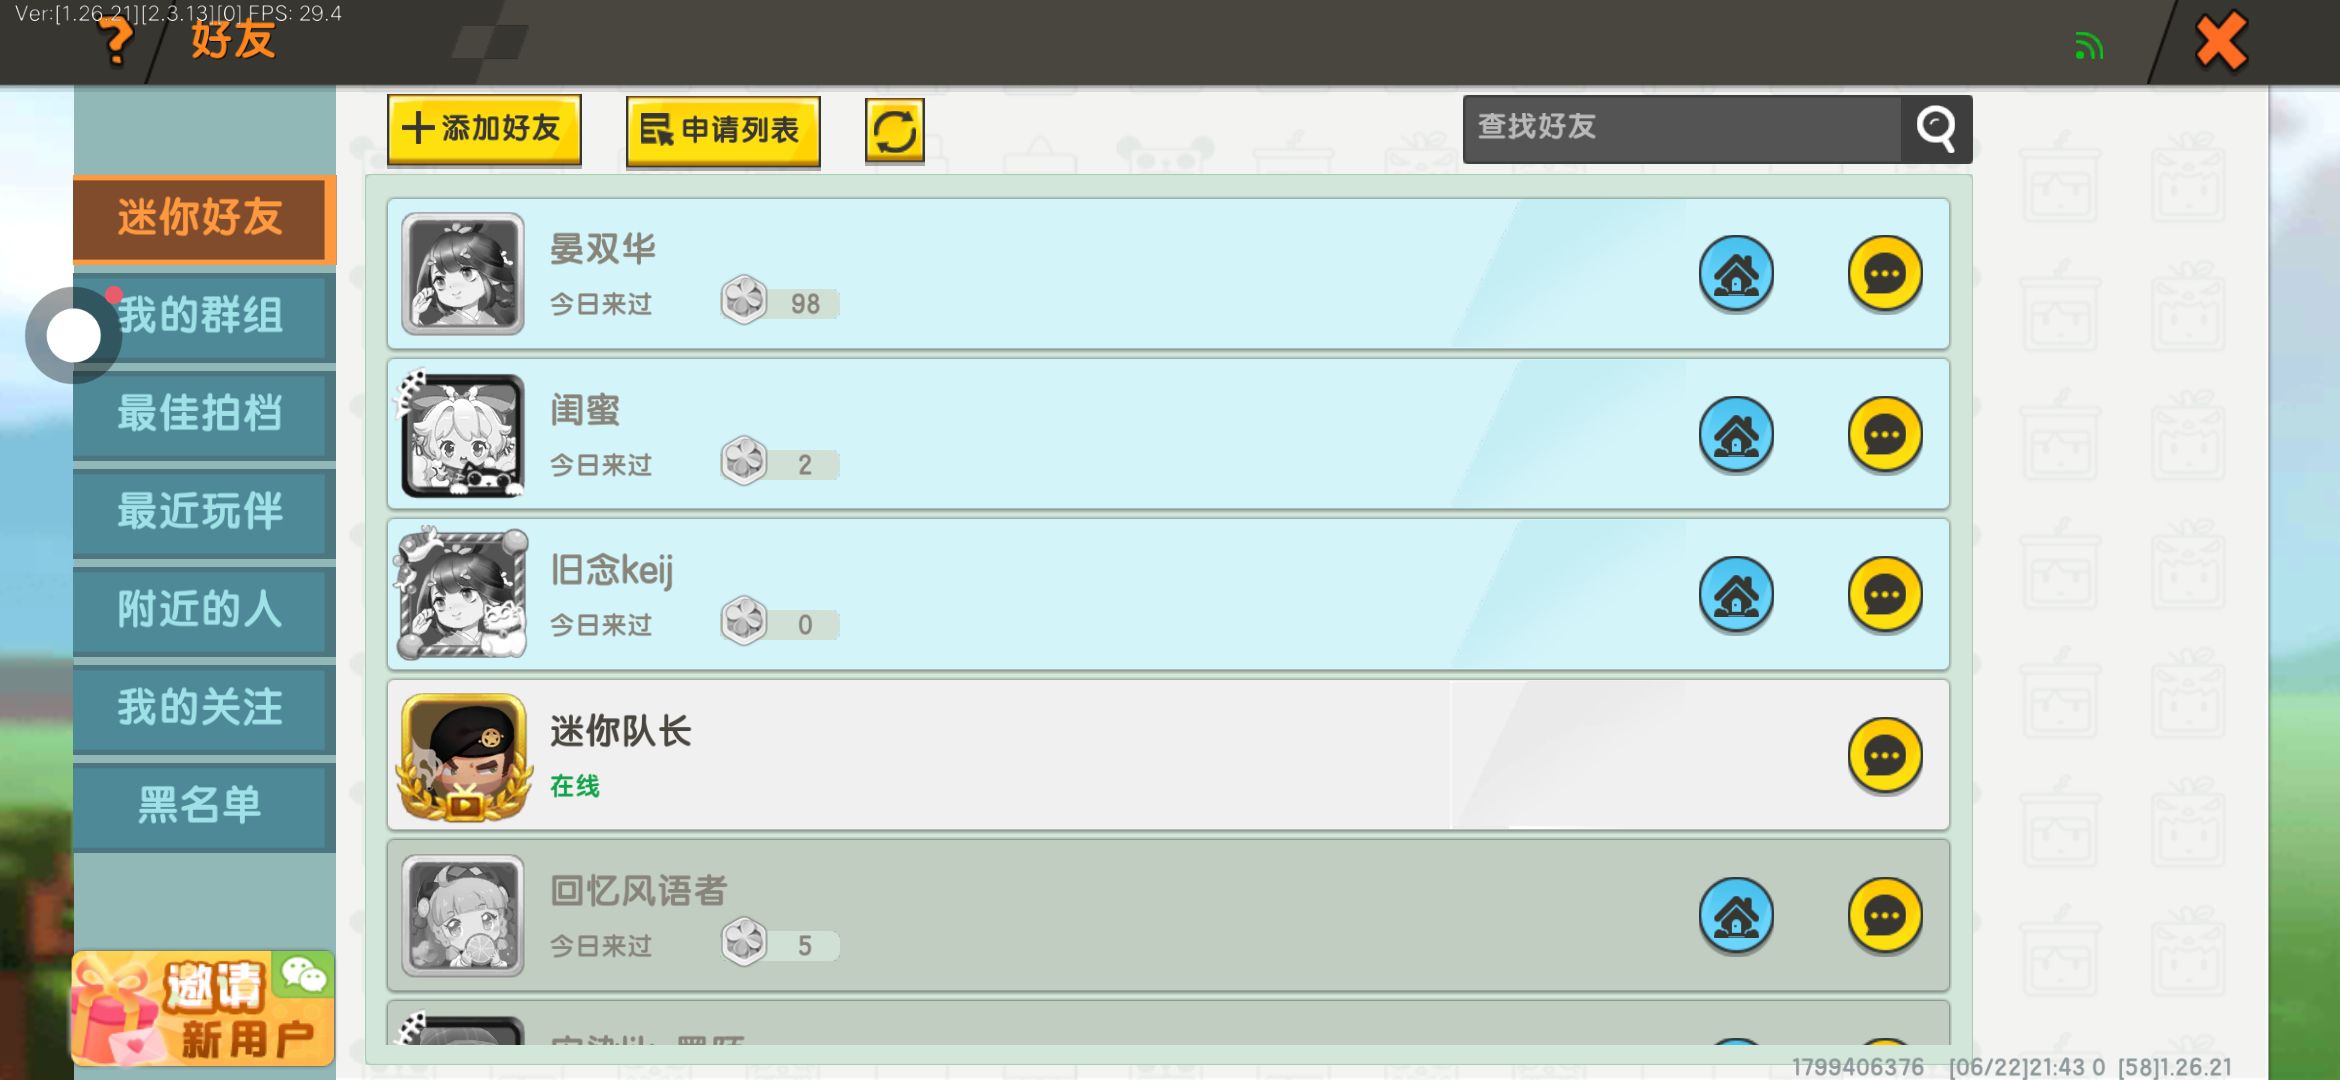Click the search magnifier icon
This screenshot has width=2340, height=1080.
click(1936, 129)
